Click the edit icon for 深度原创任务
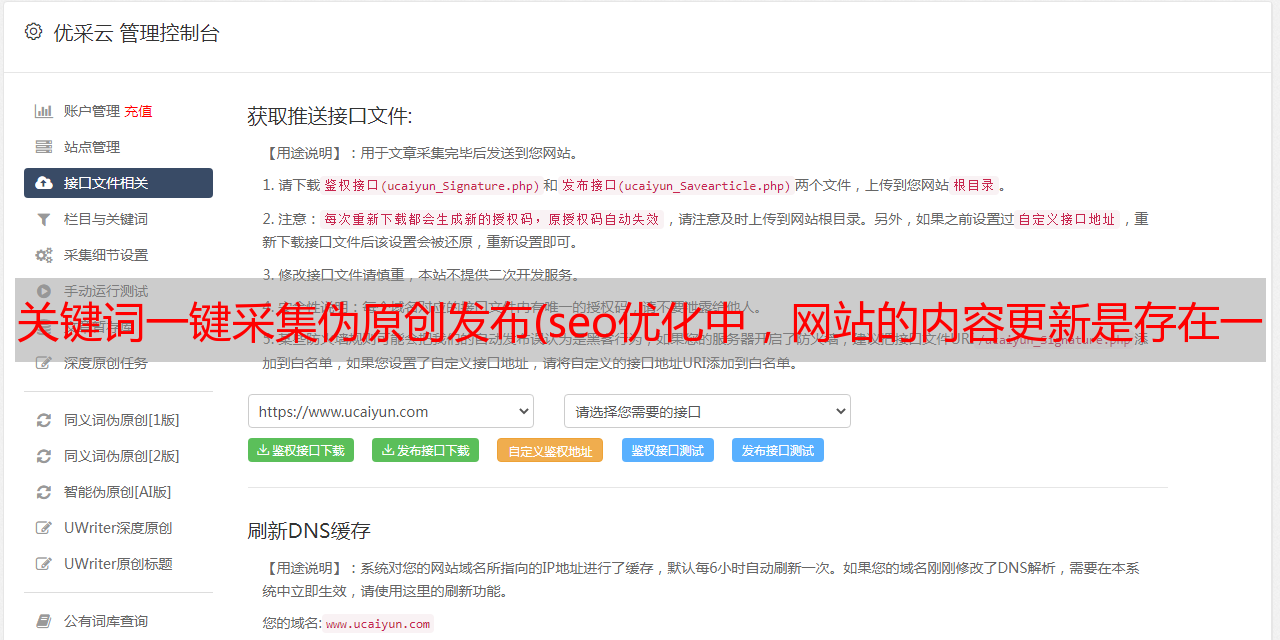Viewport: 1280px width, 640px height. (x=44, y=363)
